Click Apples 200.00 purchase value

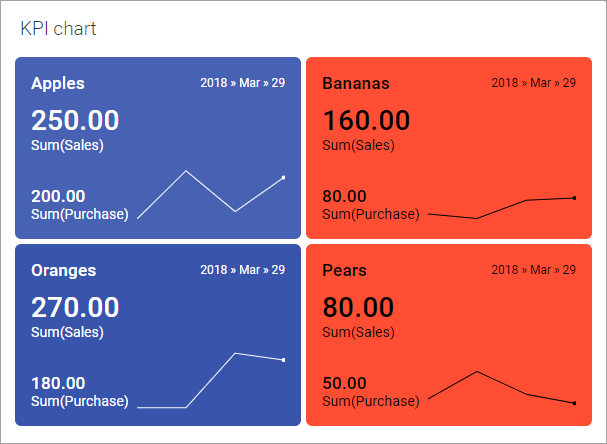(x=58, y=196)
